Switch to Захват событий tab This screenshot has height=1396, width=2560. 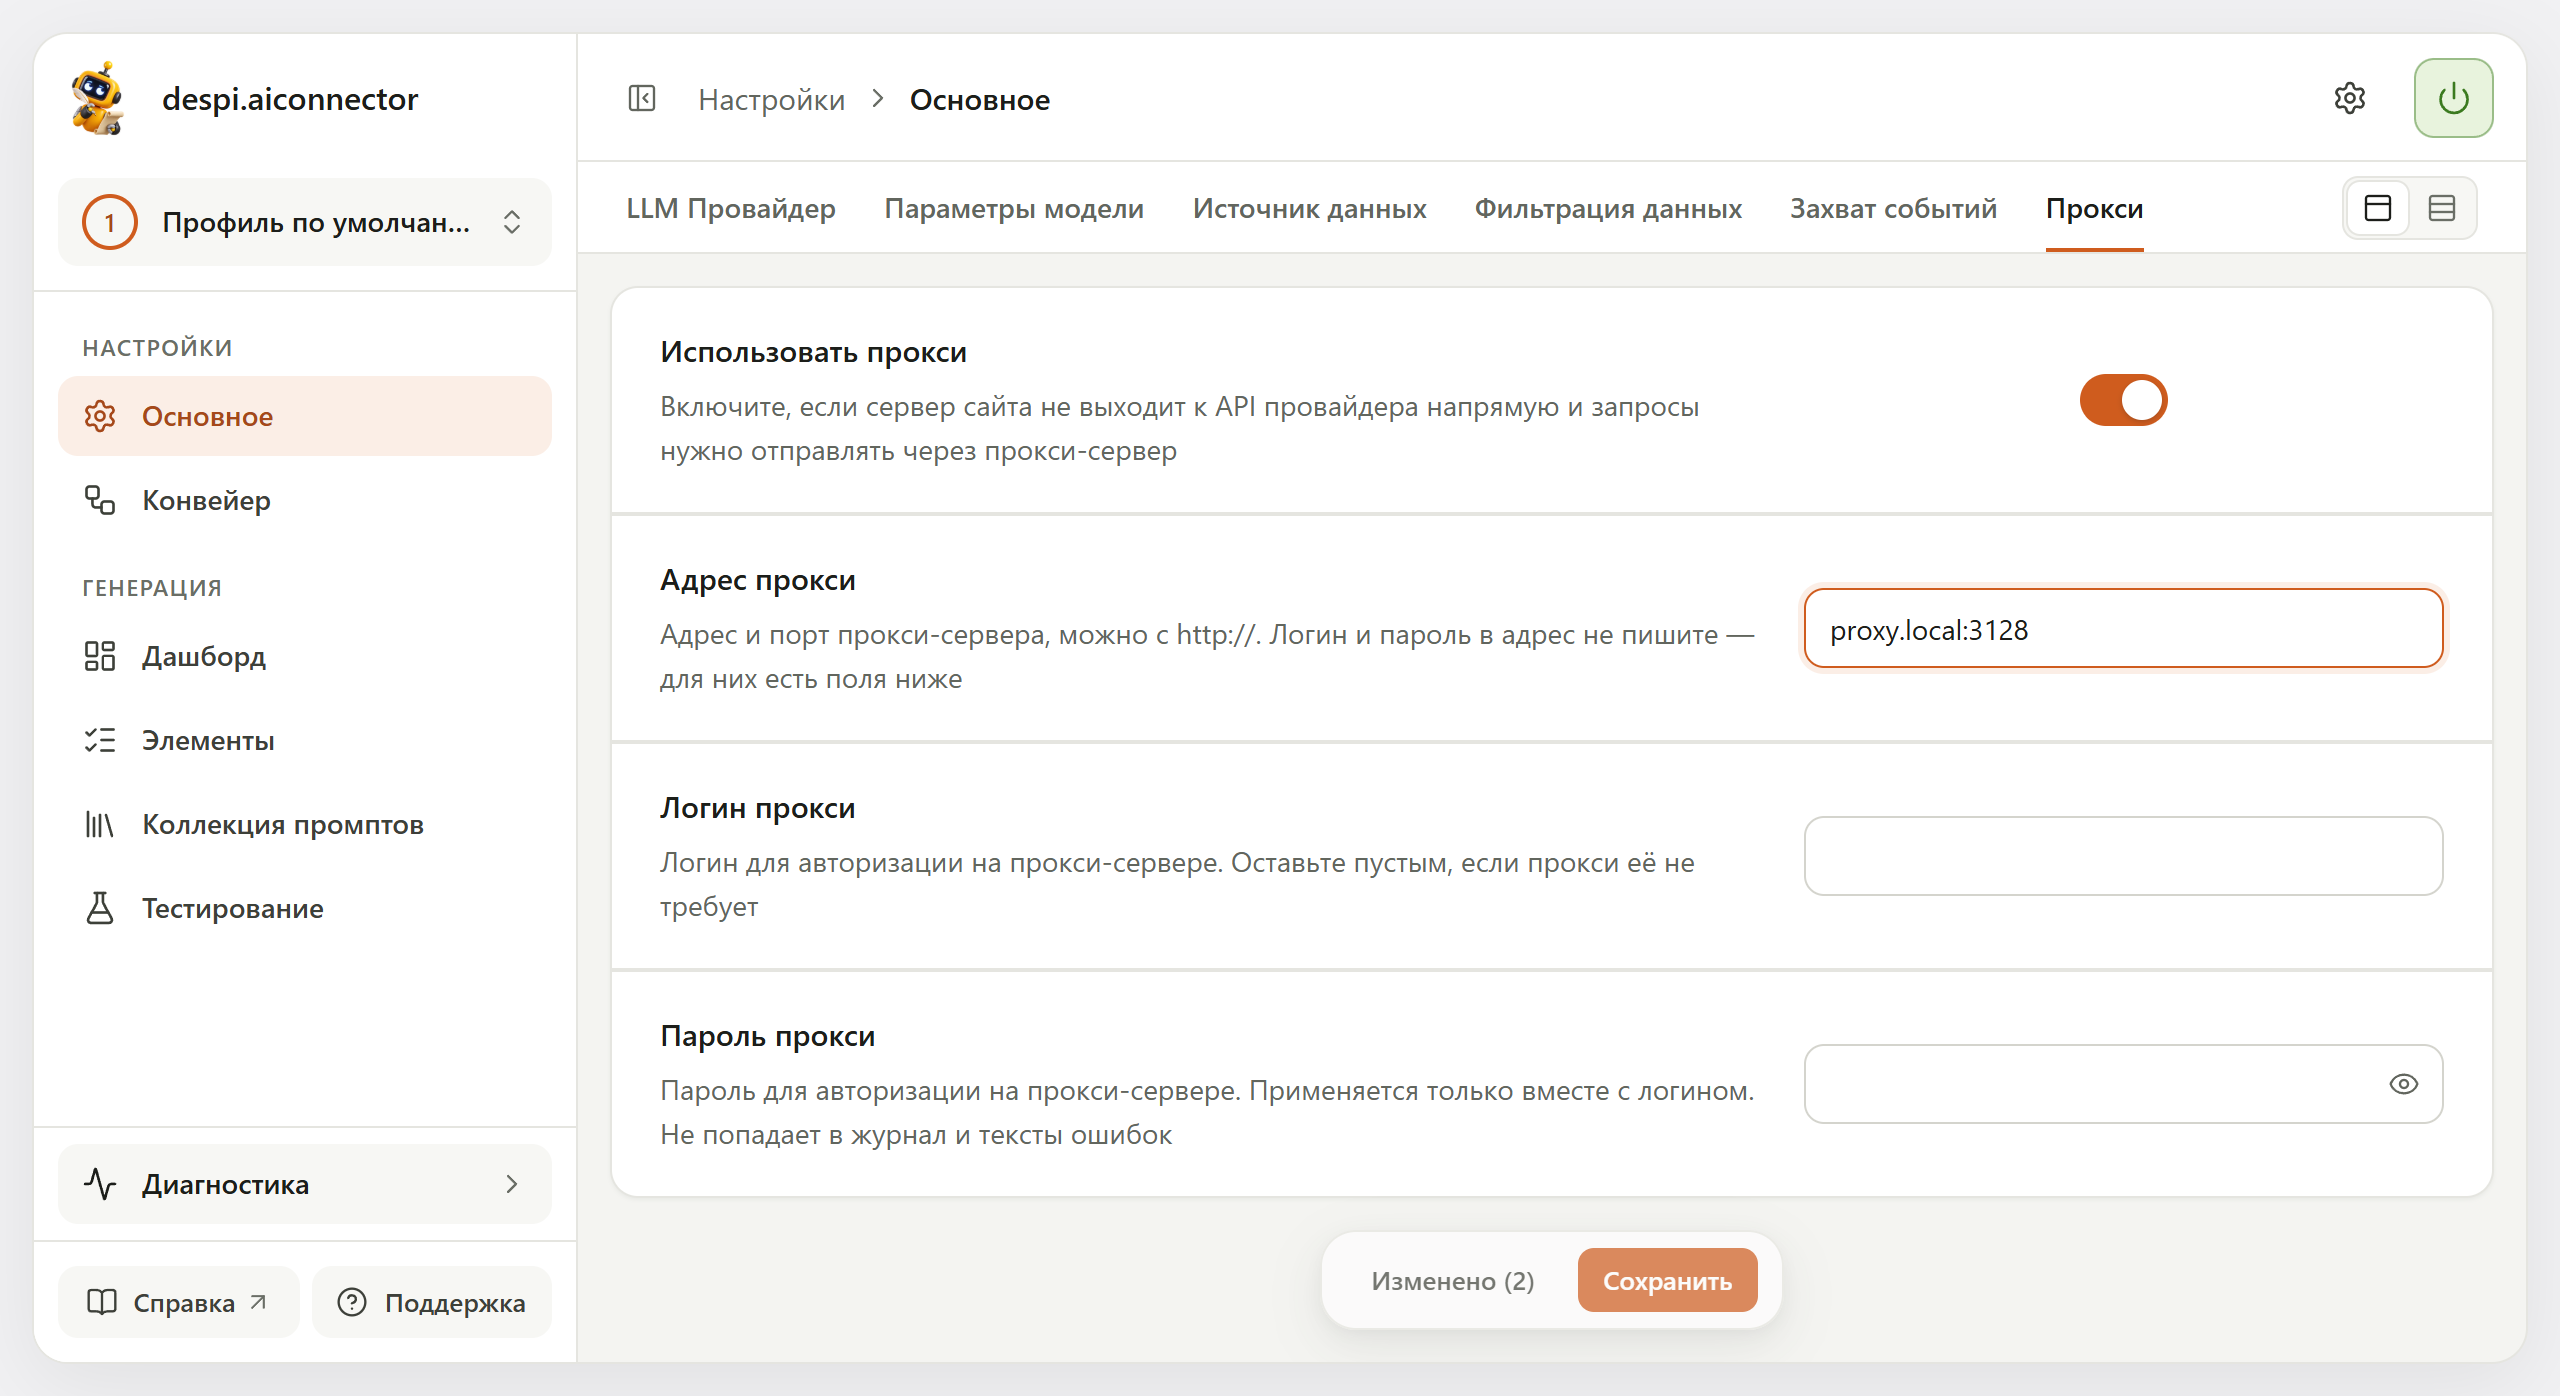click(1894, 208)
